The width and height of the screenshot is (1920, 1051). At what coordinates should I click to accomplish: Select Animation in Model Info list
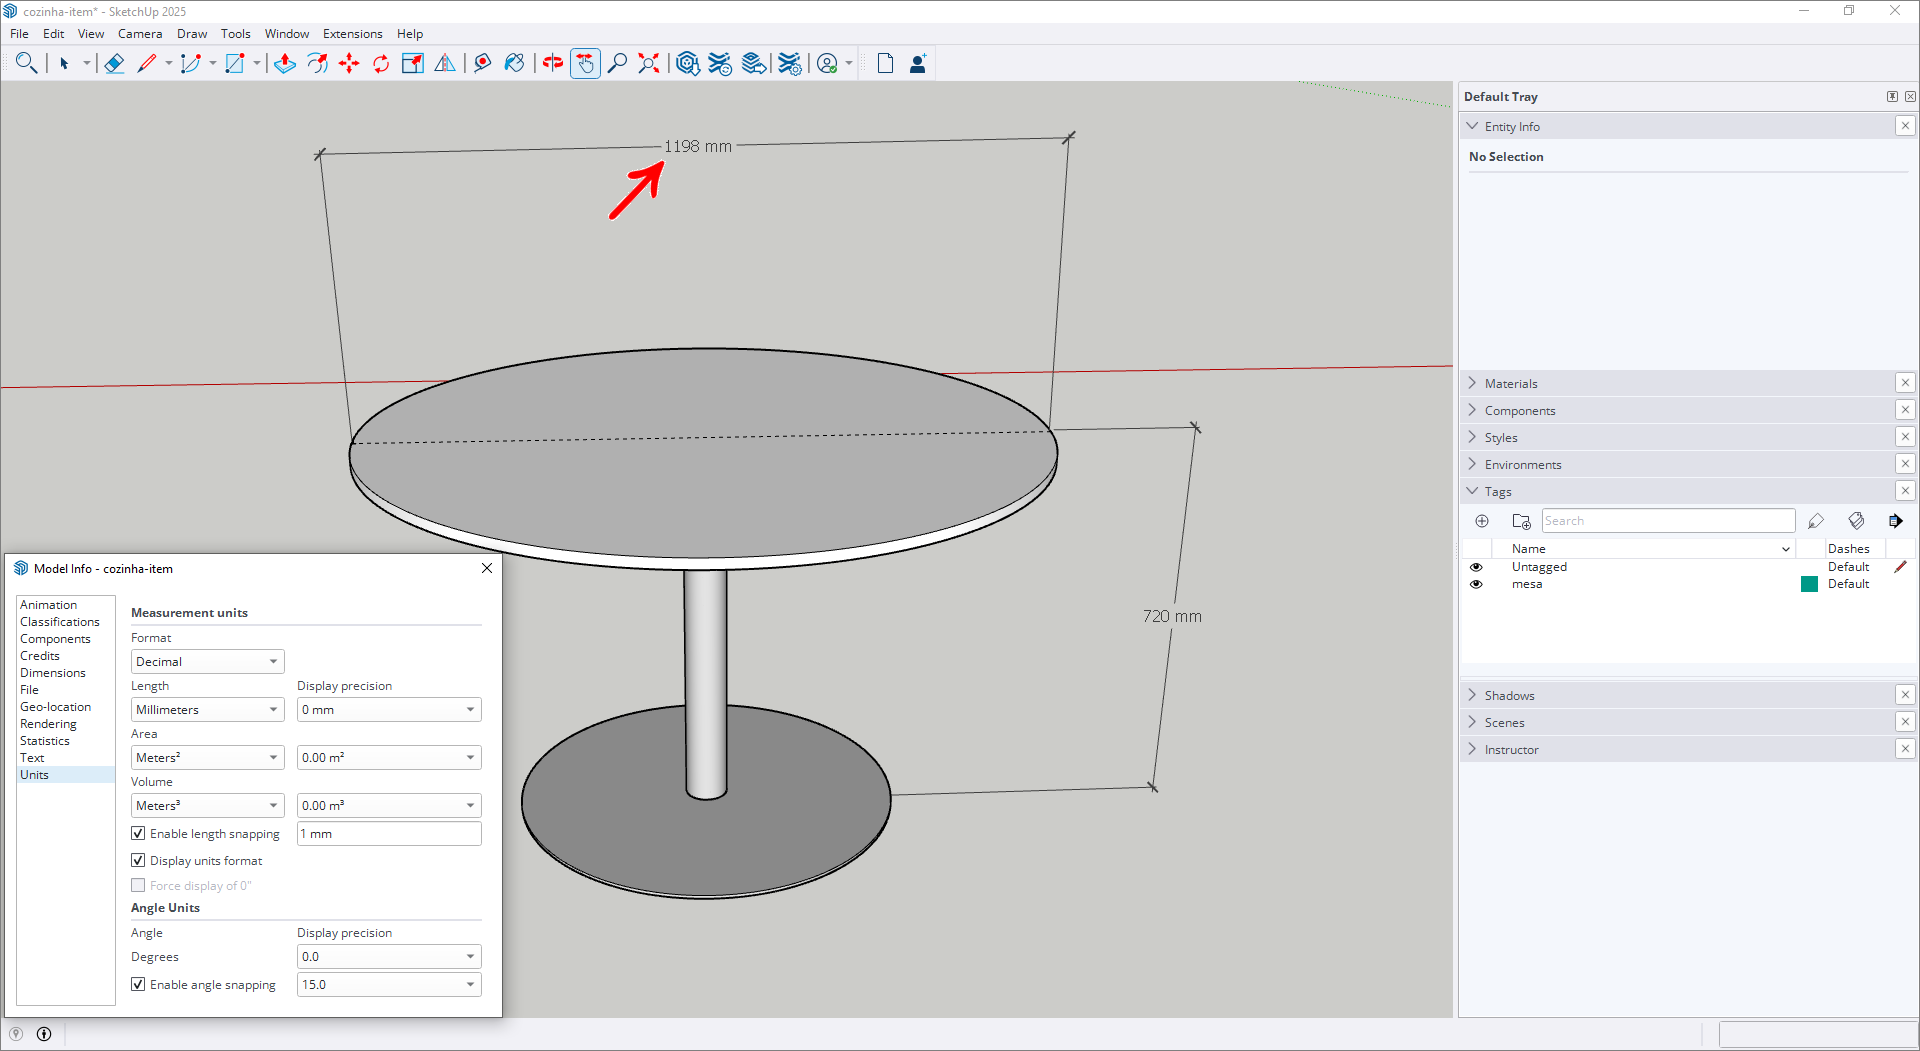pyautogui.click(x=48, y=604)
